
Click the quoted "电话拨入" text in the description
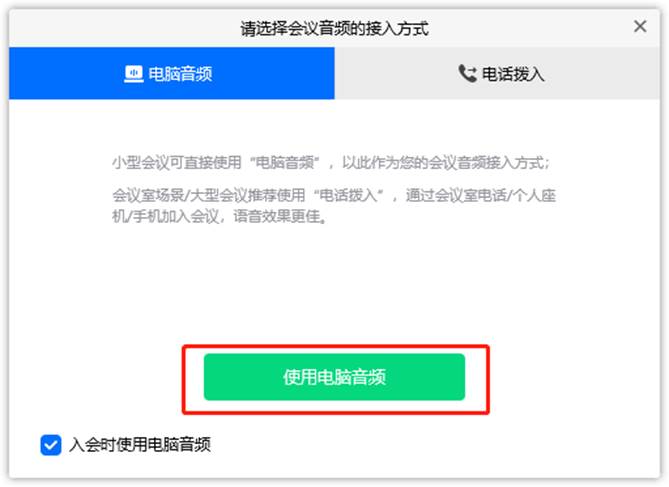(348, 195)
